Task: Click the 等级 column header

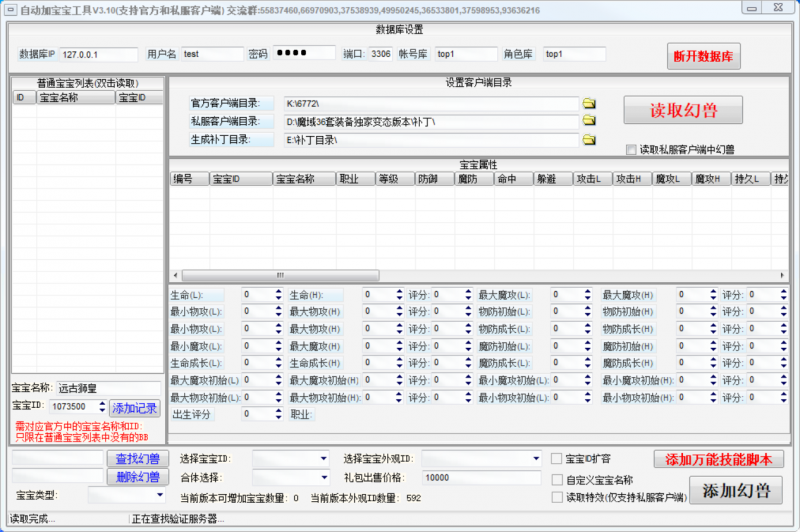Action: [x=395, y=179]
